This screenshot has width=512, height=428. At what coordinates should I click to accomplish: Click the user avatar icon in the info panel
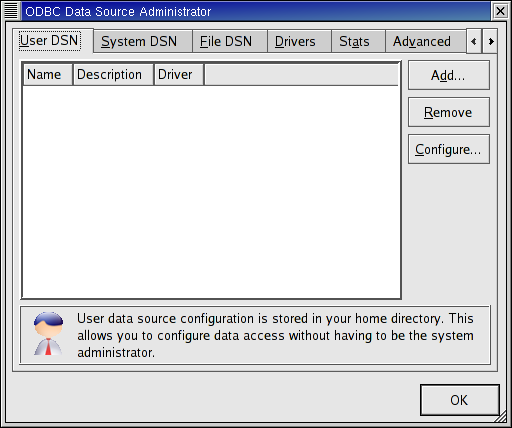pyautogui.click(x=48, y=334)
